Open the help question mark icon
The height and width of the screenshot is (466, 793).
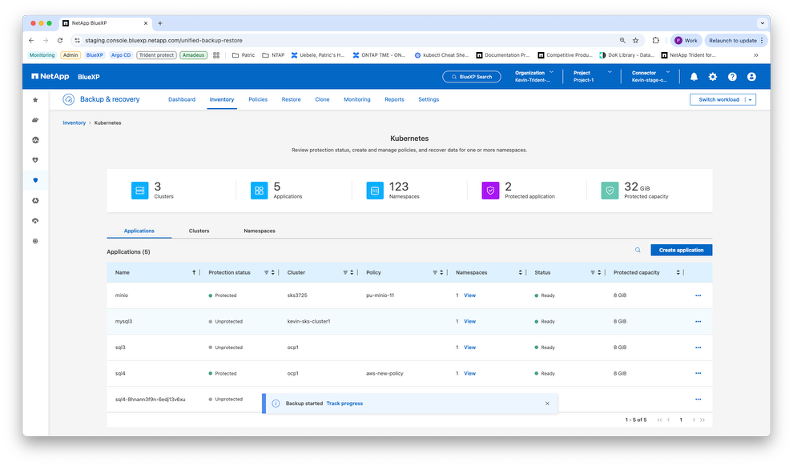pyautogui.click(x=732, y=77)
